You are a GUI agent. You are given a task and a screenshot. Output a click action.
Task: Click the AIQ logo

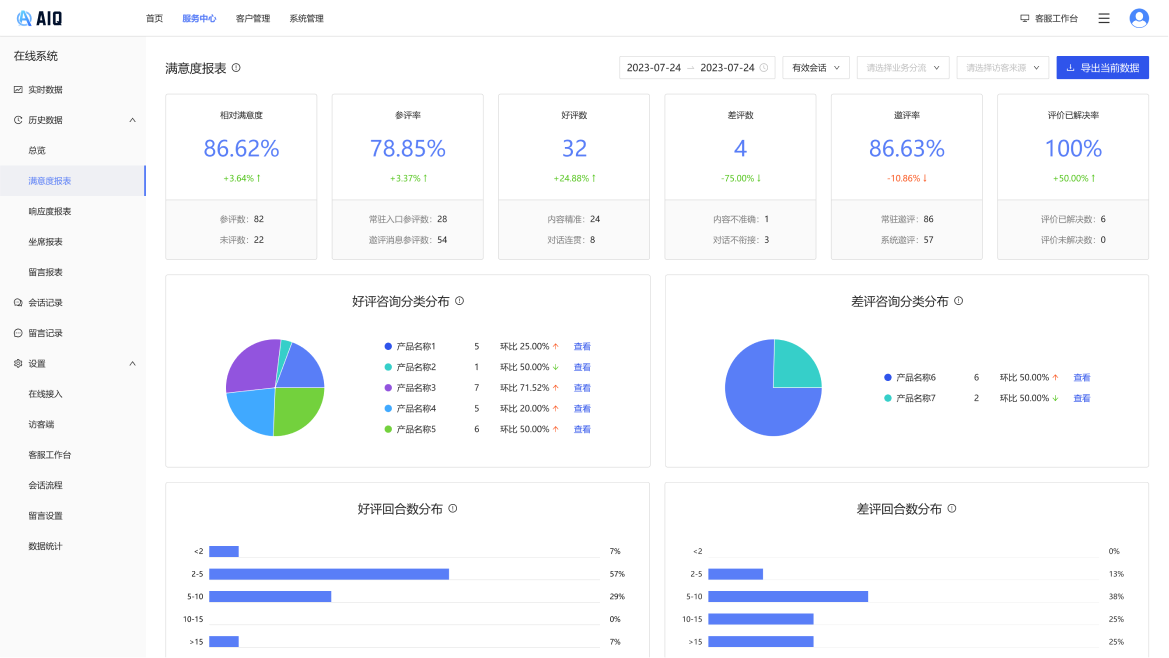(x=40, y=18)
